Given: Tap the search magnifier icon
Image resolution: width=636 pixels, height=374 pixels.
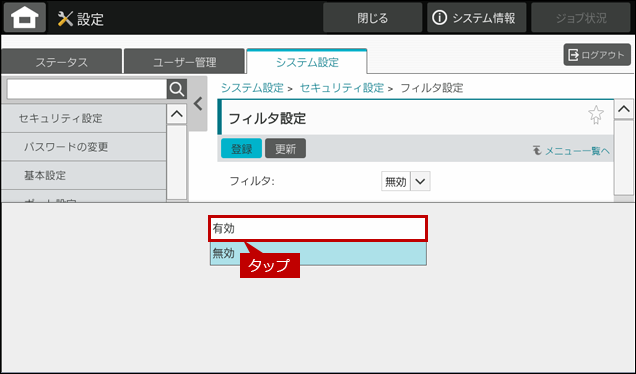Looking at the screenshot, I should point(177,89).
